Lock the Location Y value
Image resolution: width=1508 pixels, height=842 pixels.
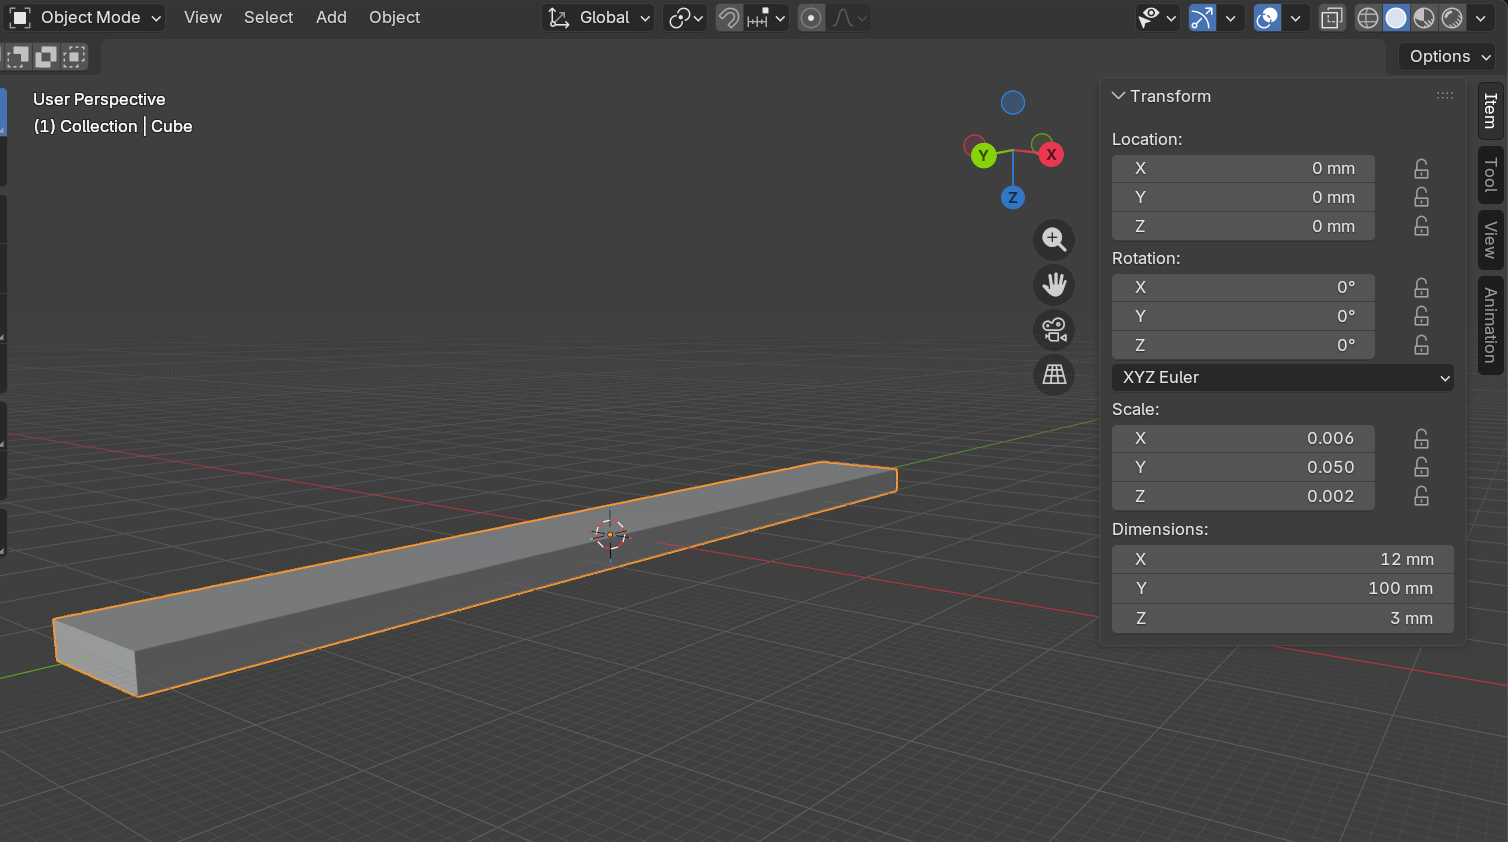(x=1421, y=198)
